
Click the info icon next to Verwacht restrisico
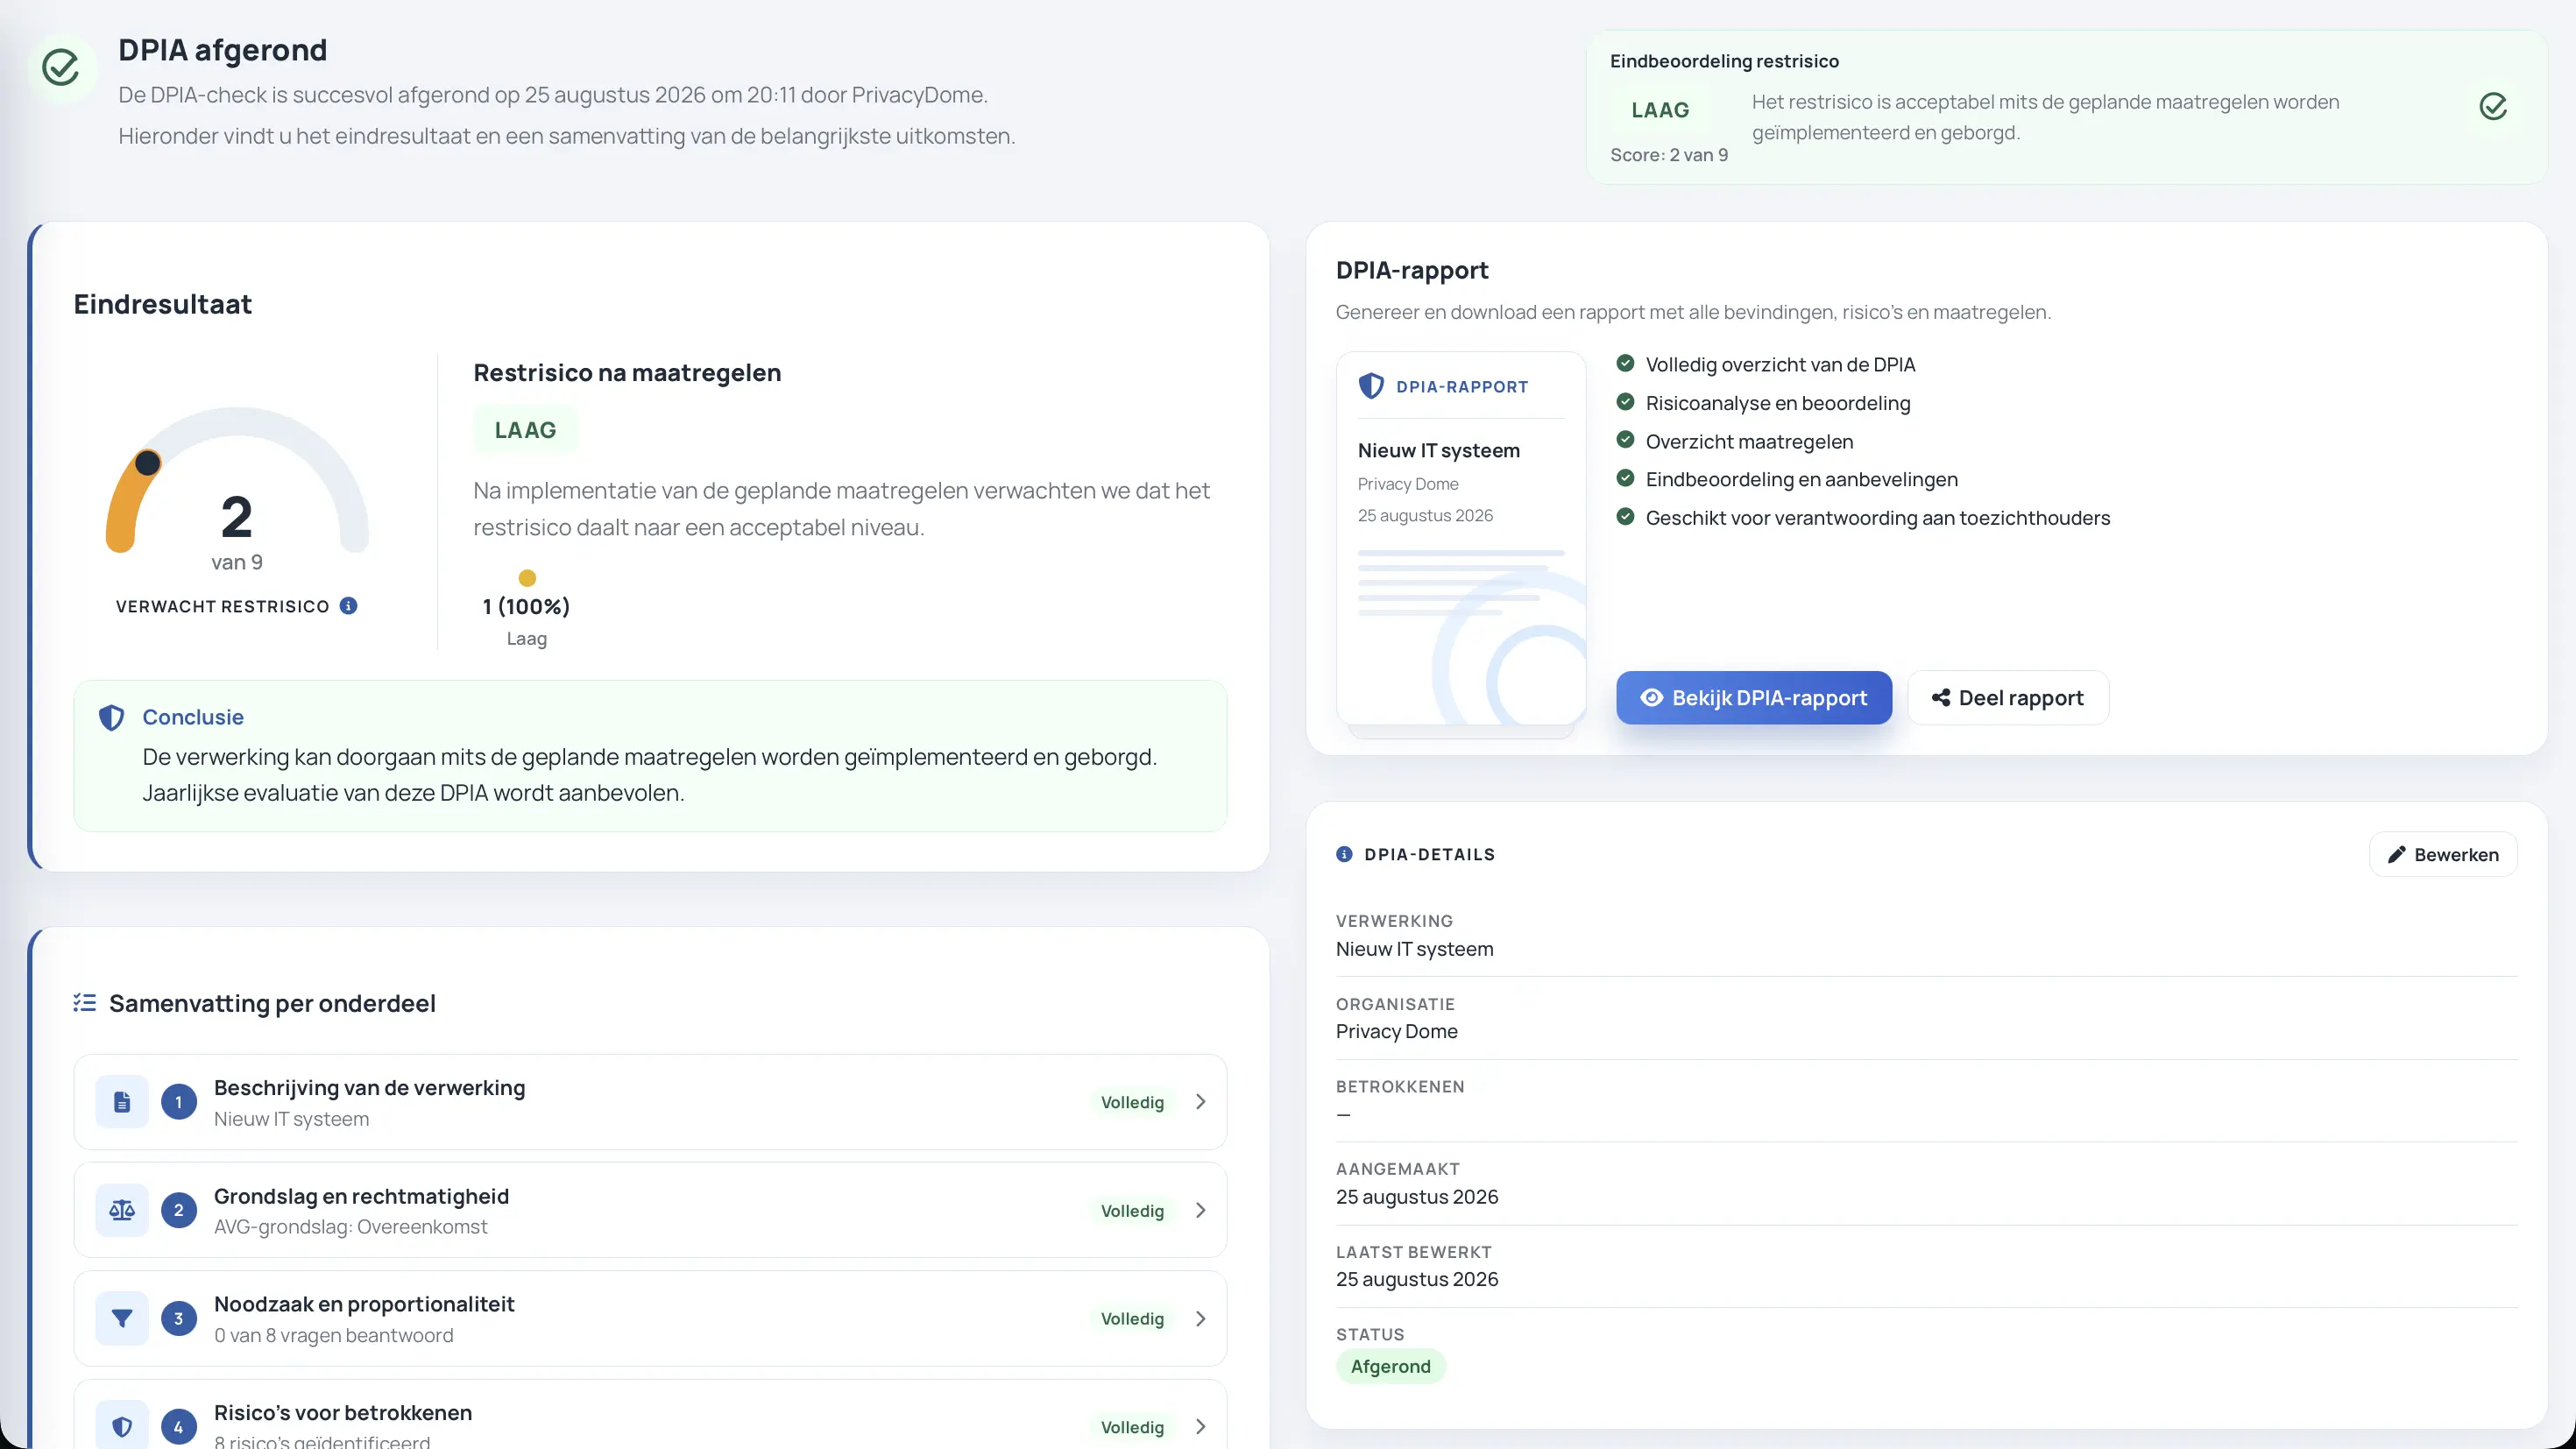click(348, 606)
